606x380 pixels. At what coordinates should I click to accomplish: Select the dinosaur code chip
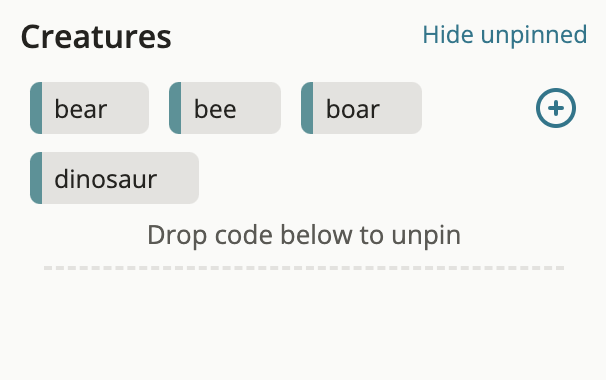coord(114,178)
